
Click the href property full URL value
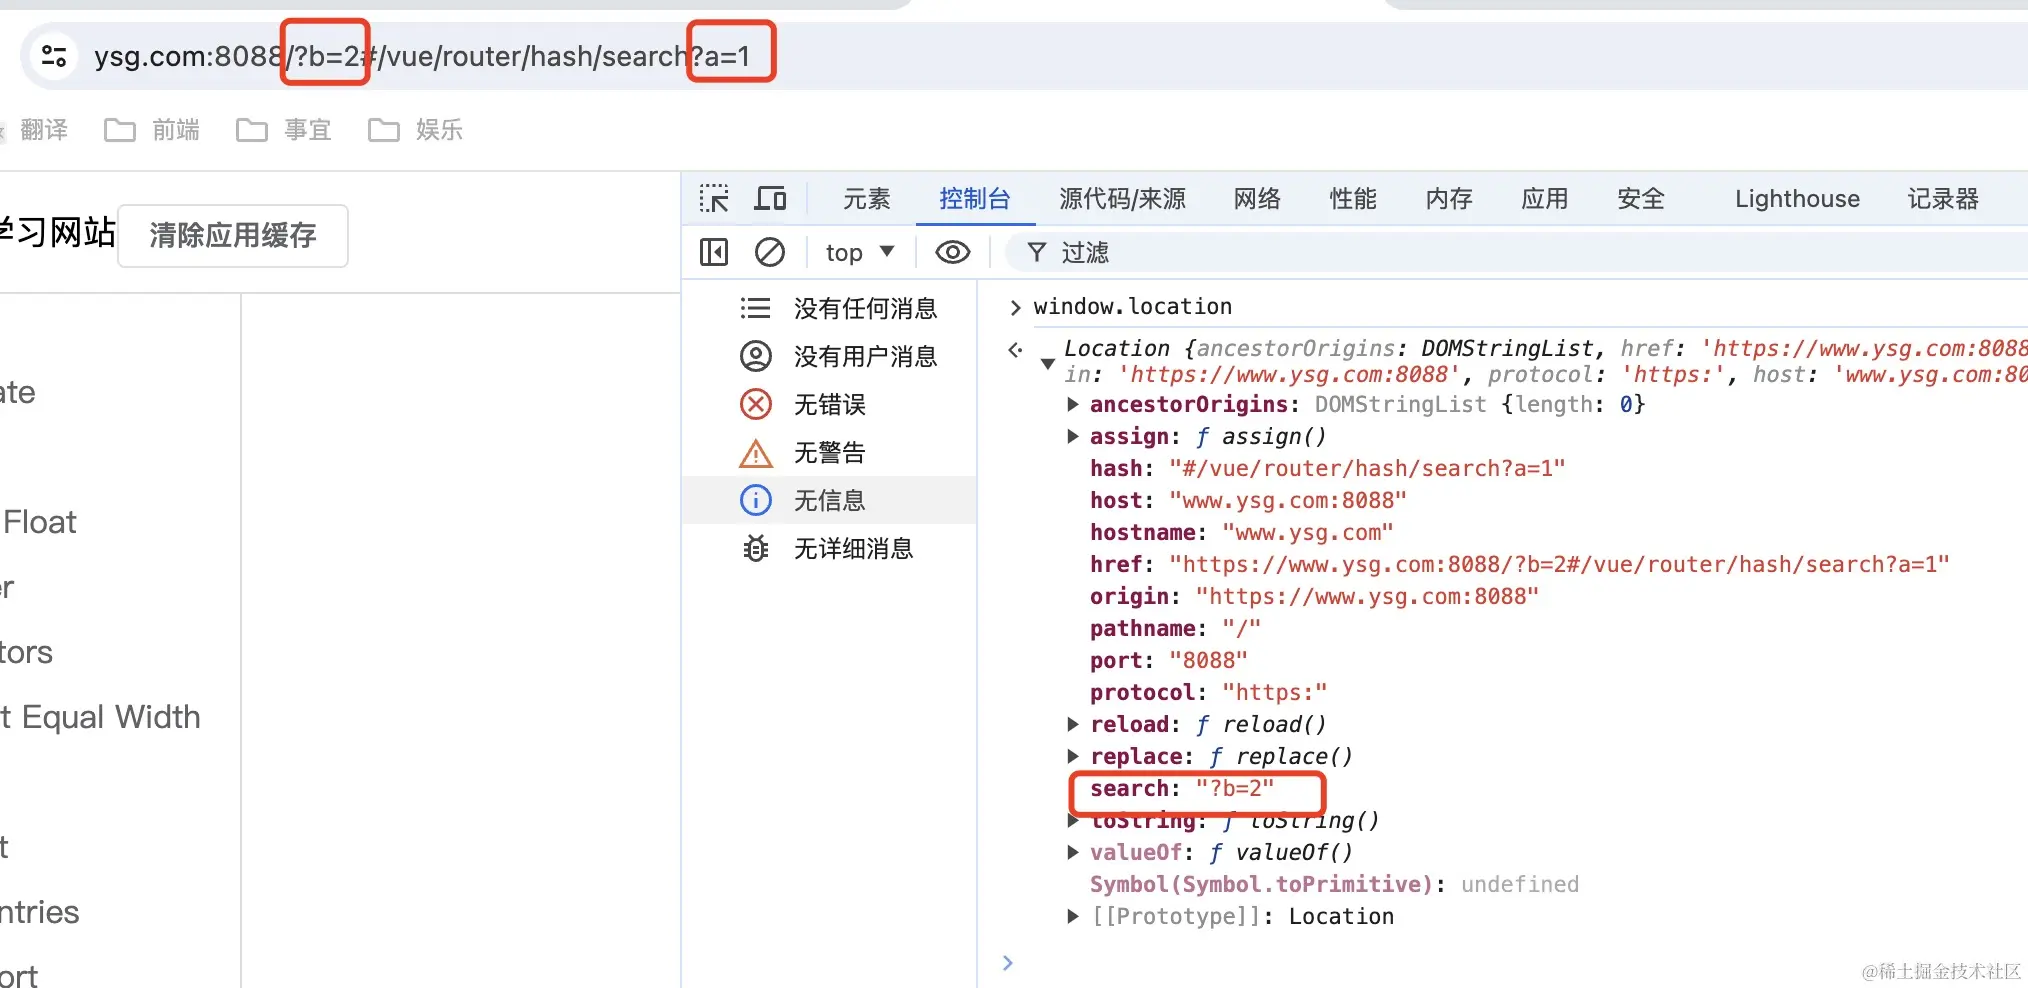[x=1559, y=564]
